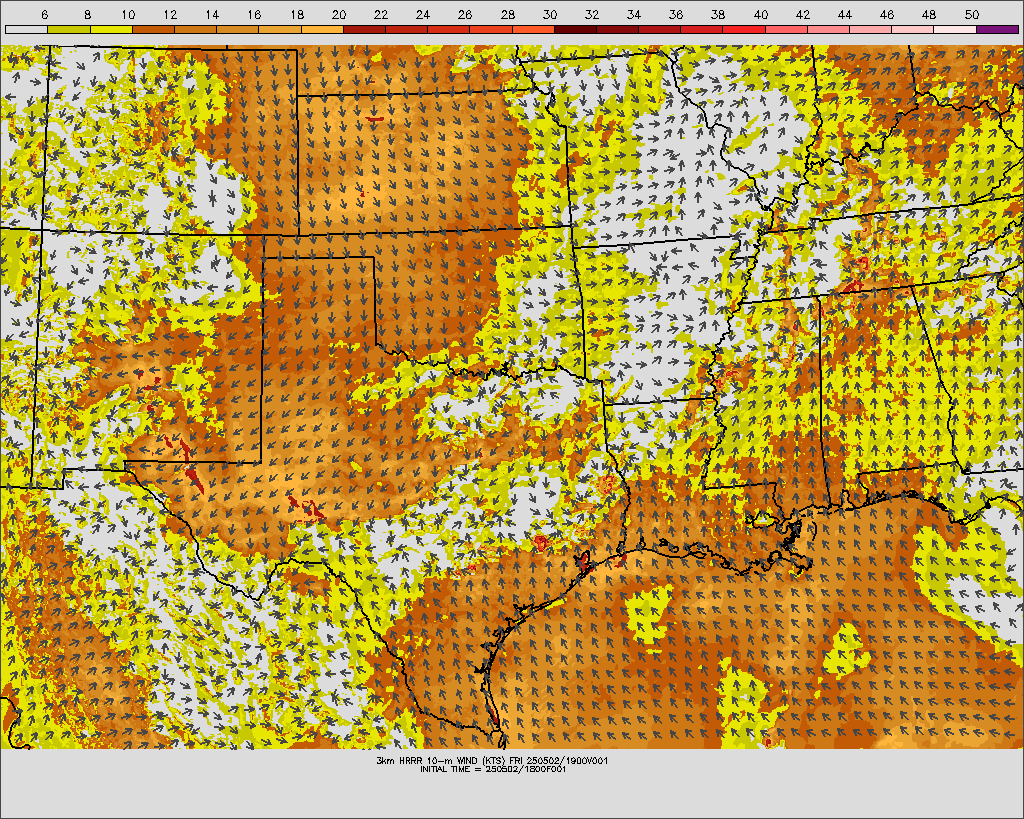Select the "36" legend scale label

click(x=676, y=14)
